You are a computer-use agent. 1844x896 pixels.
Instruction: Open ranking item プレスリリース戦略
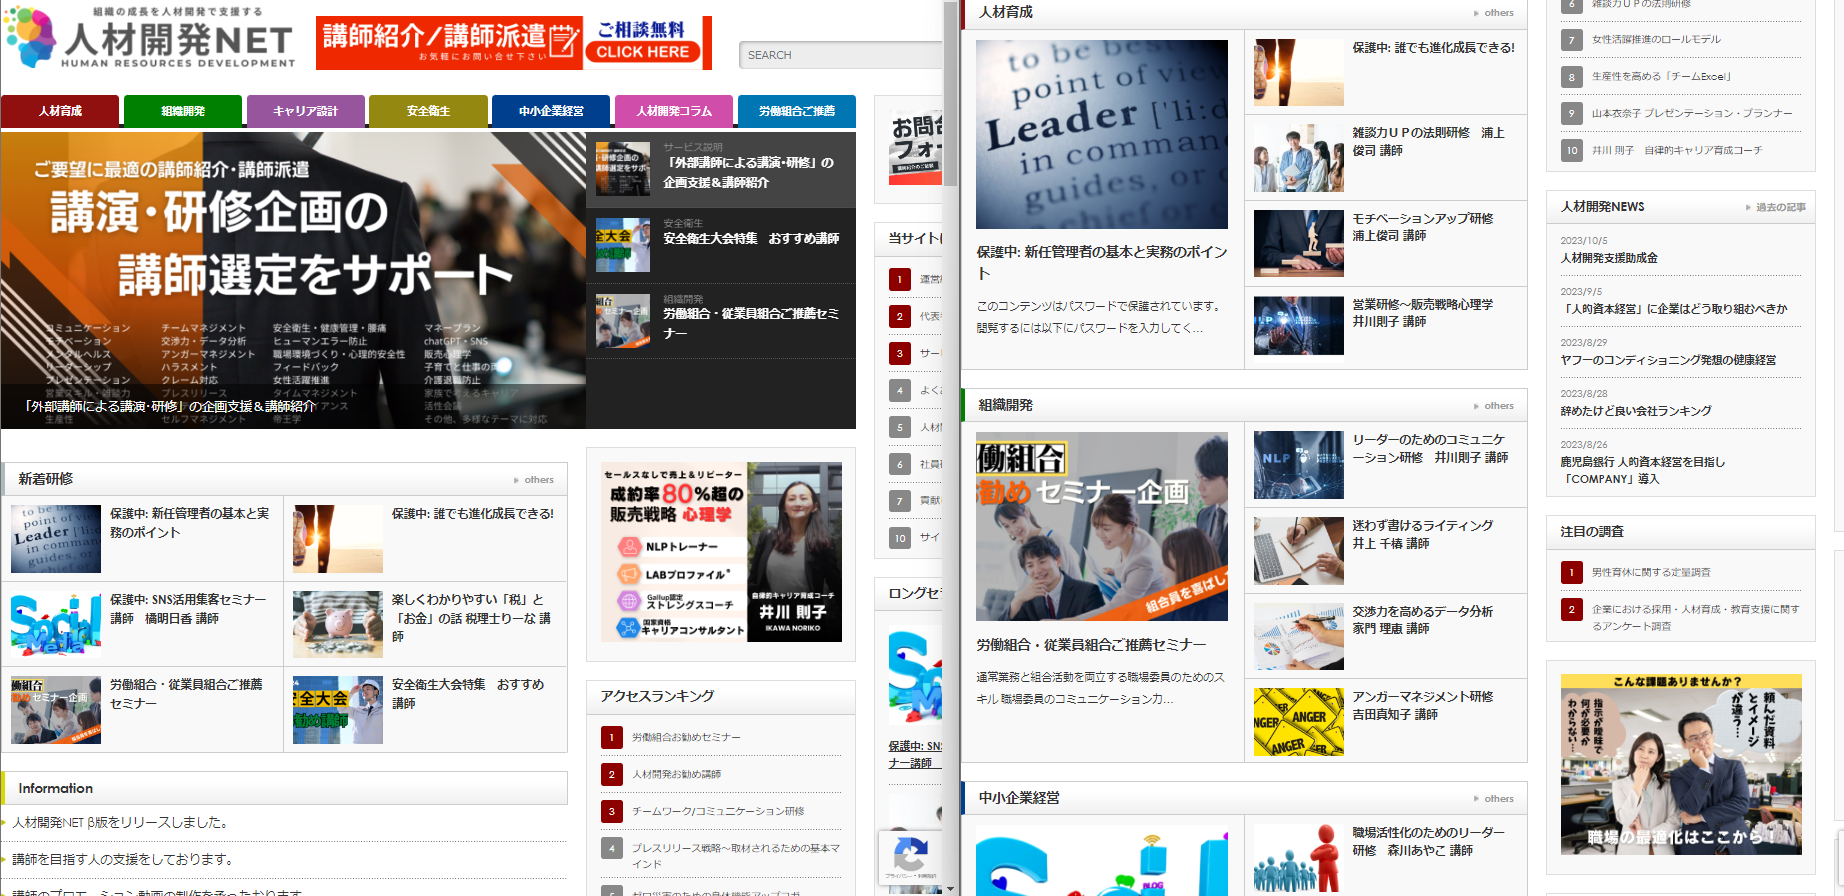735,856
